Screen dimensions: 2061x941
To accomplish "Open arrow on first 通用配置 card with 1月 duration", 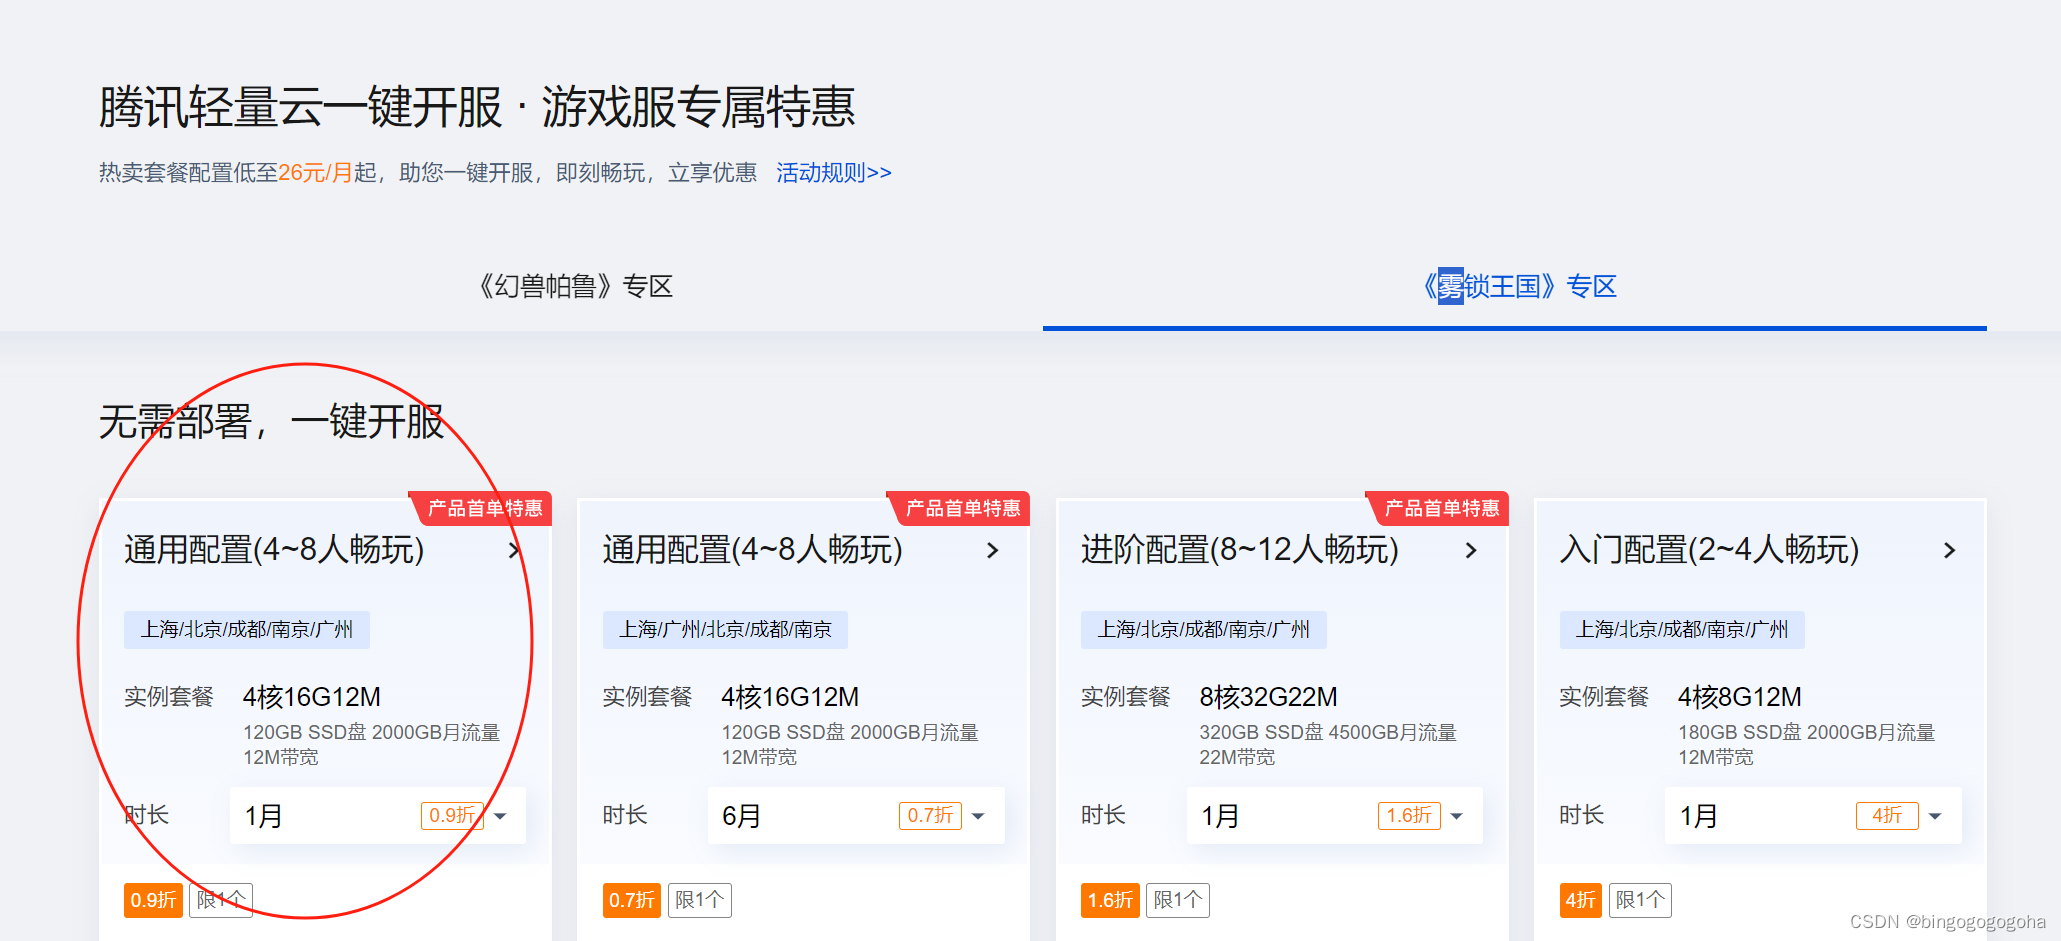I will (514, 550).
